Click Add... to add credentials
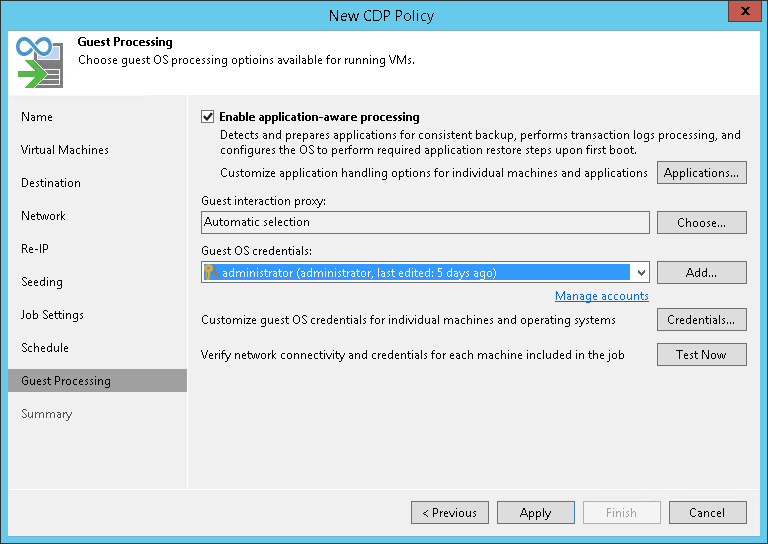This screenshot has height=544, width=768. click(x=701, y=272)
